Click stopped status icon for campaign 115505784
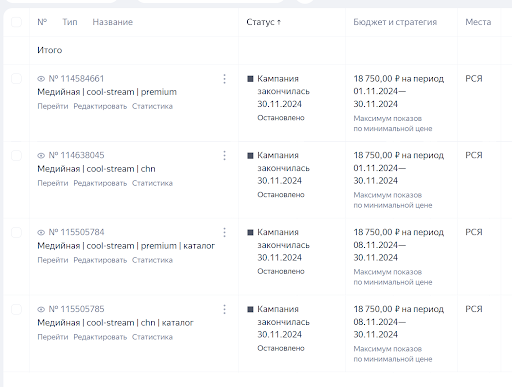The height and width of the screenshot is (387, 512). pos(250,233)
